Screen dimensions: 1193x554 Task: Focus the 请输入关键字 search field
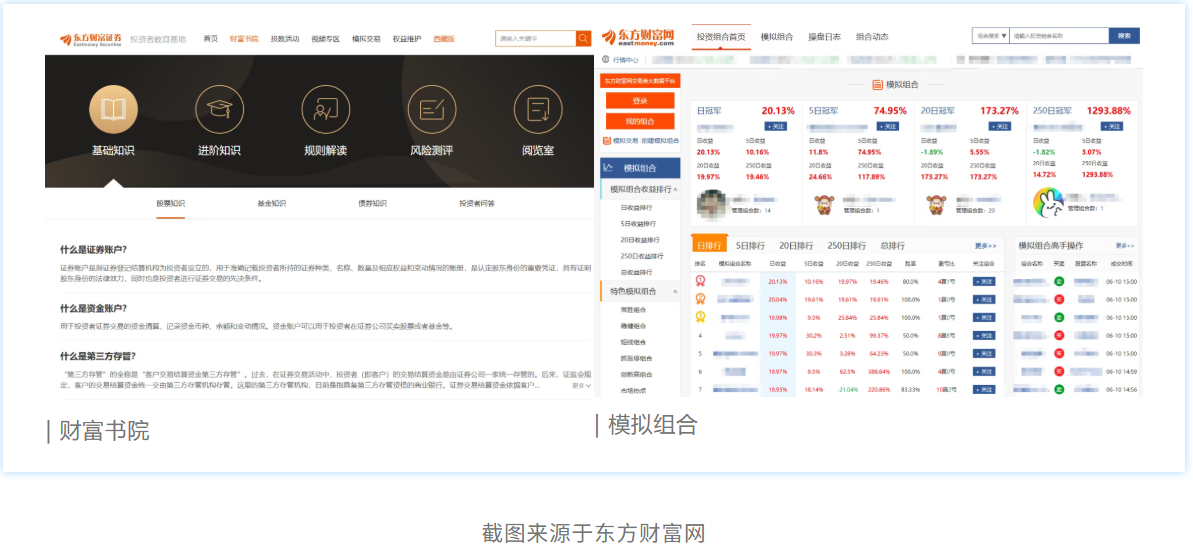tap(536, 38)
